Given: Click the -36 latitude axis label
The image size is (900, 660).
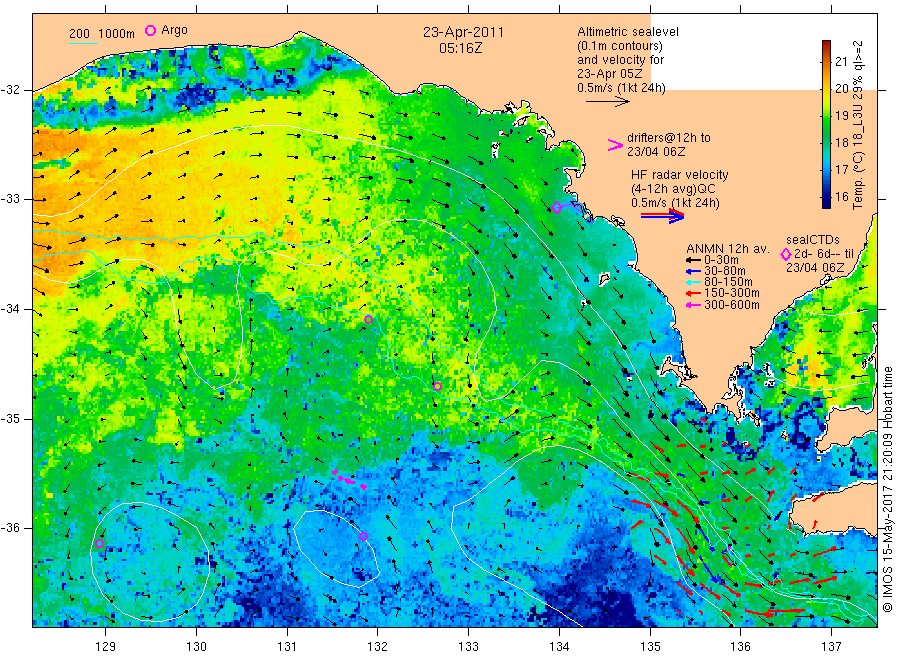Looking at the screenshot, I should click(11, 528).
